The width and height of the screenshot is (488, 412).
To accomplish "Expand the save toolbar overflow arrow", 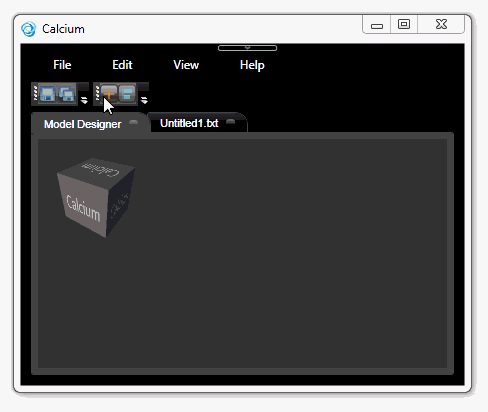I will 84,100.
